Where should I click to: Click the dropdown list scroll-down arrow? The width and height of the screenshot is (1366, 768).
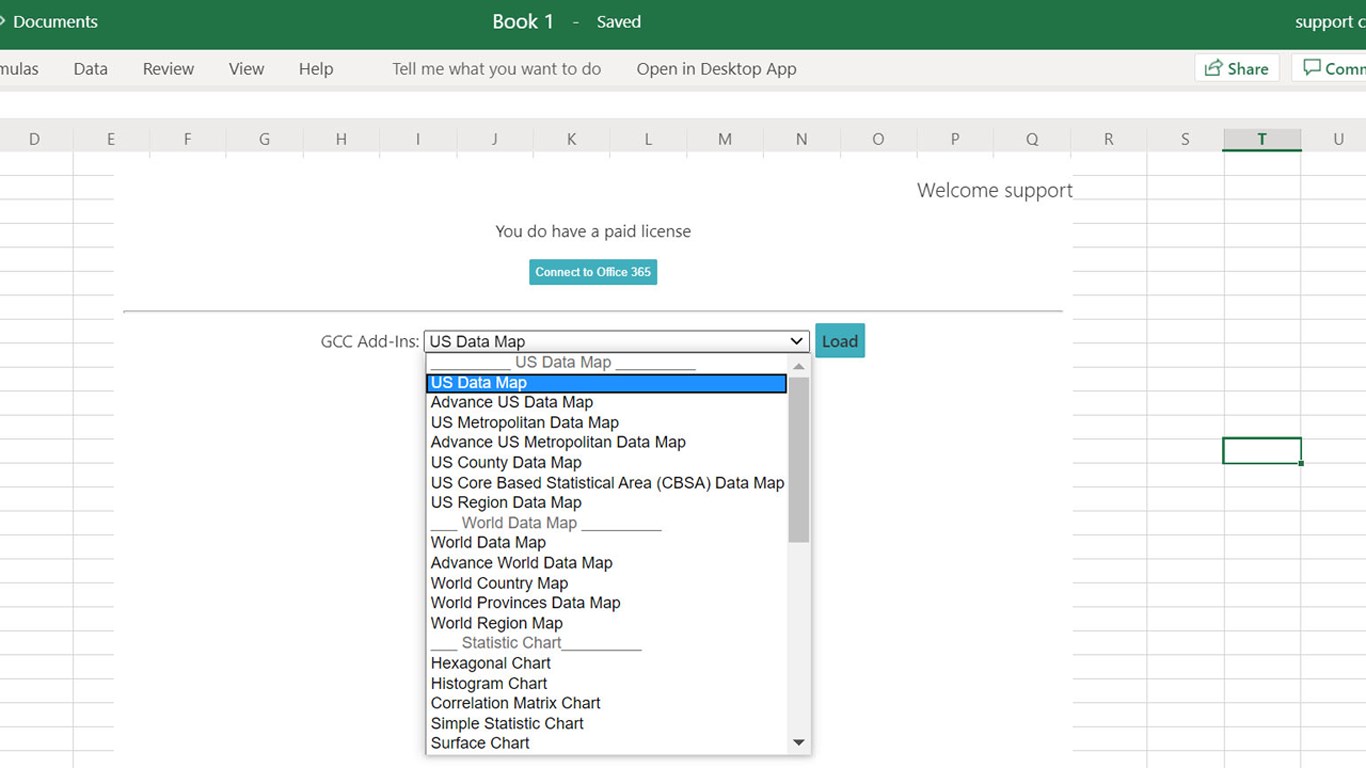point(798,743)
